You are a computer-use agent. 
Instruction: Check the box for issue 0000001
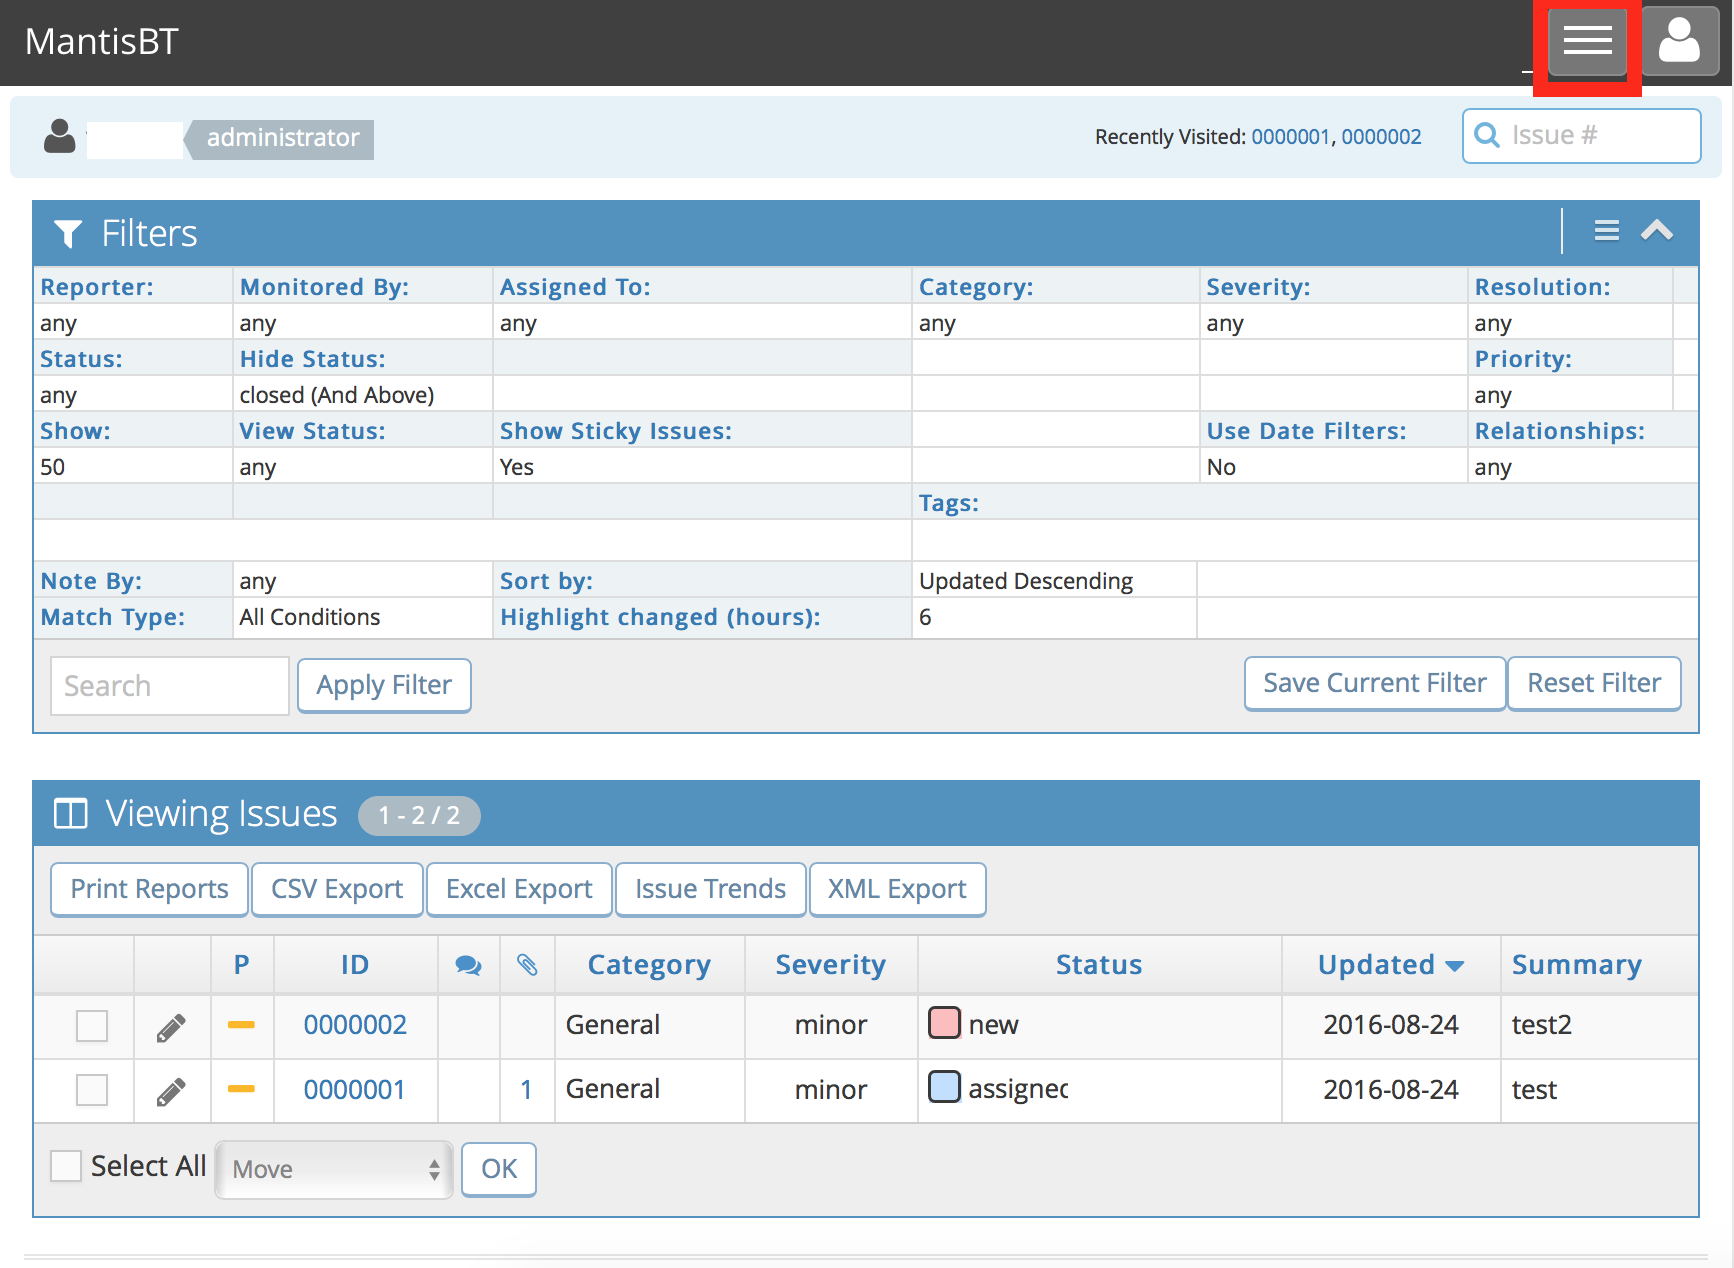point(92,1090)
